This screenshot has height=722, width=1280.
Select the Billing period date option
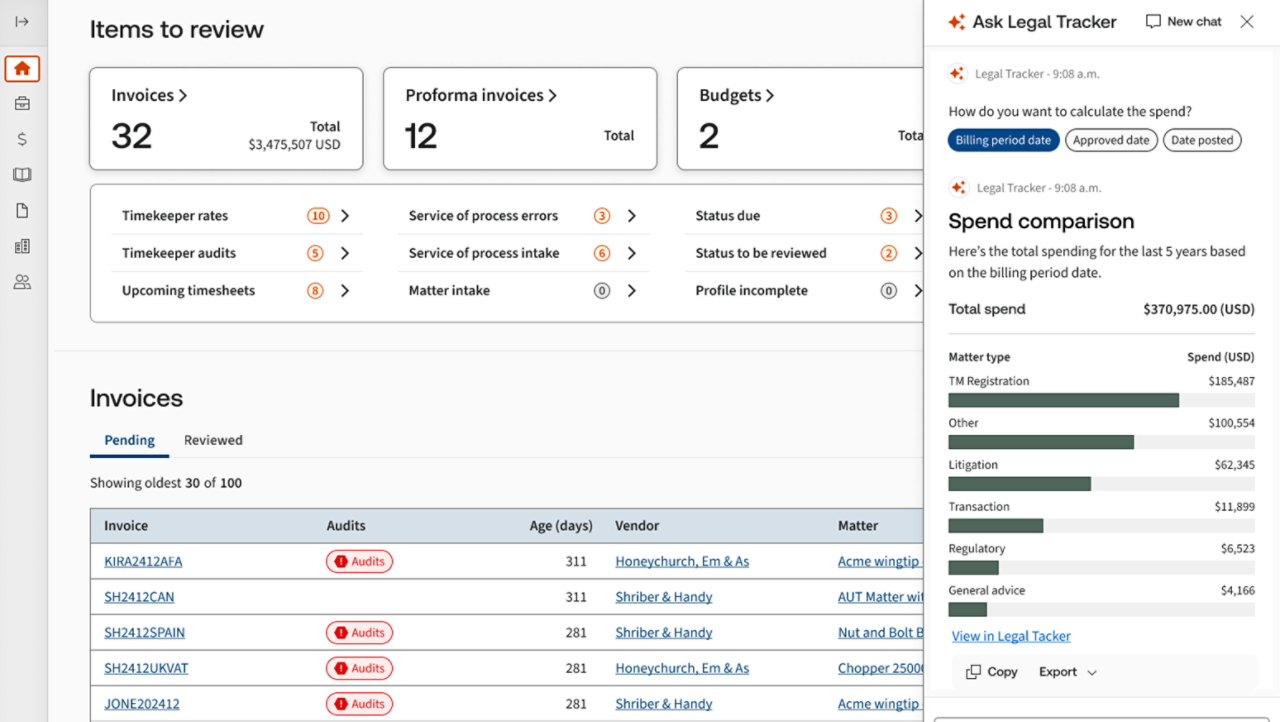1003,141
